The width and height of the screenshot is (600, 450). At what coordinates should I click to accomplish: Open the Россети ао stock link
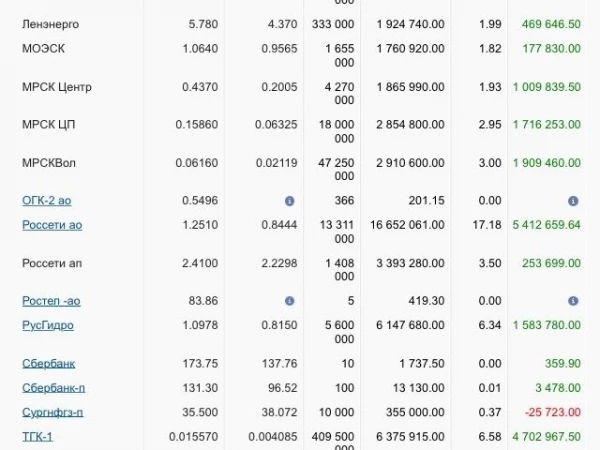(x=52, y=225)
